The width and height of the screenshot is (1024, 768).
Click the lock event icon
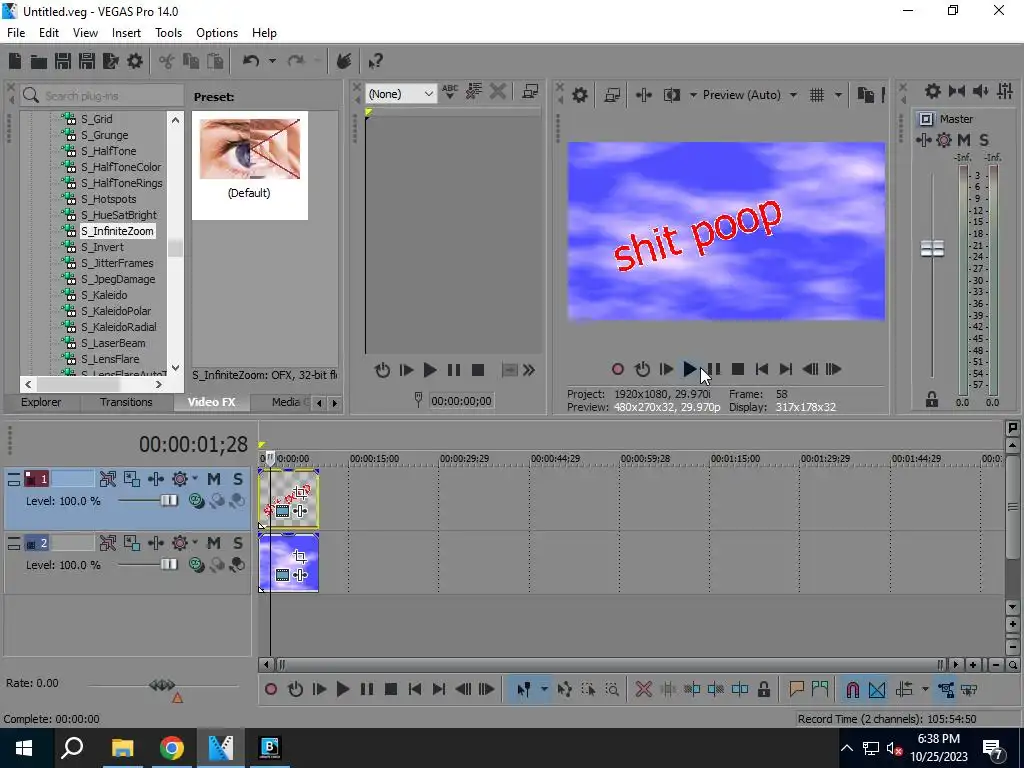point(763,690)
